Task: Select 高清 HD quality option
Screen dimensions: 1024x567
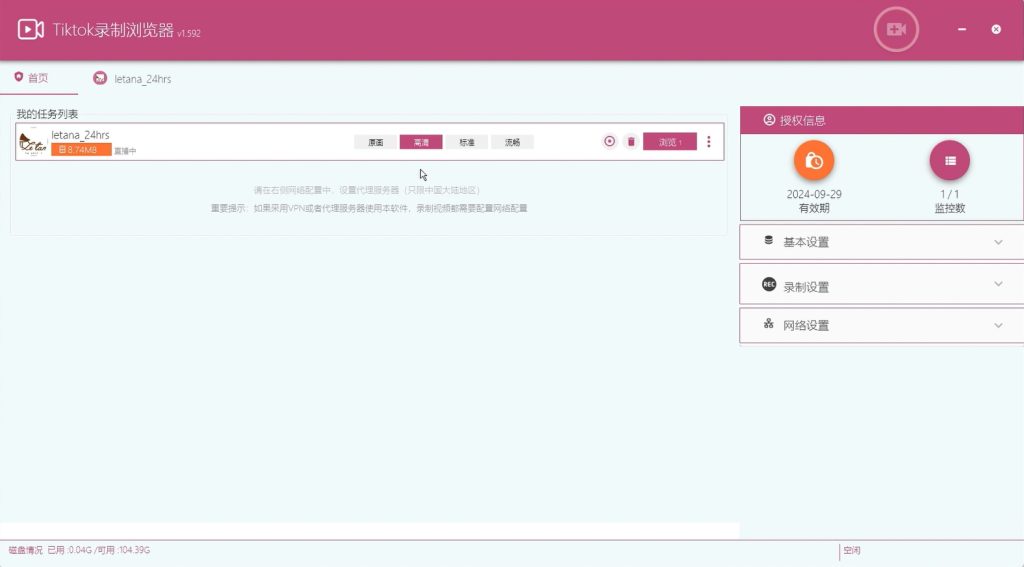Action: point(421,142)
